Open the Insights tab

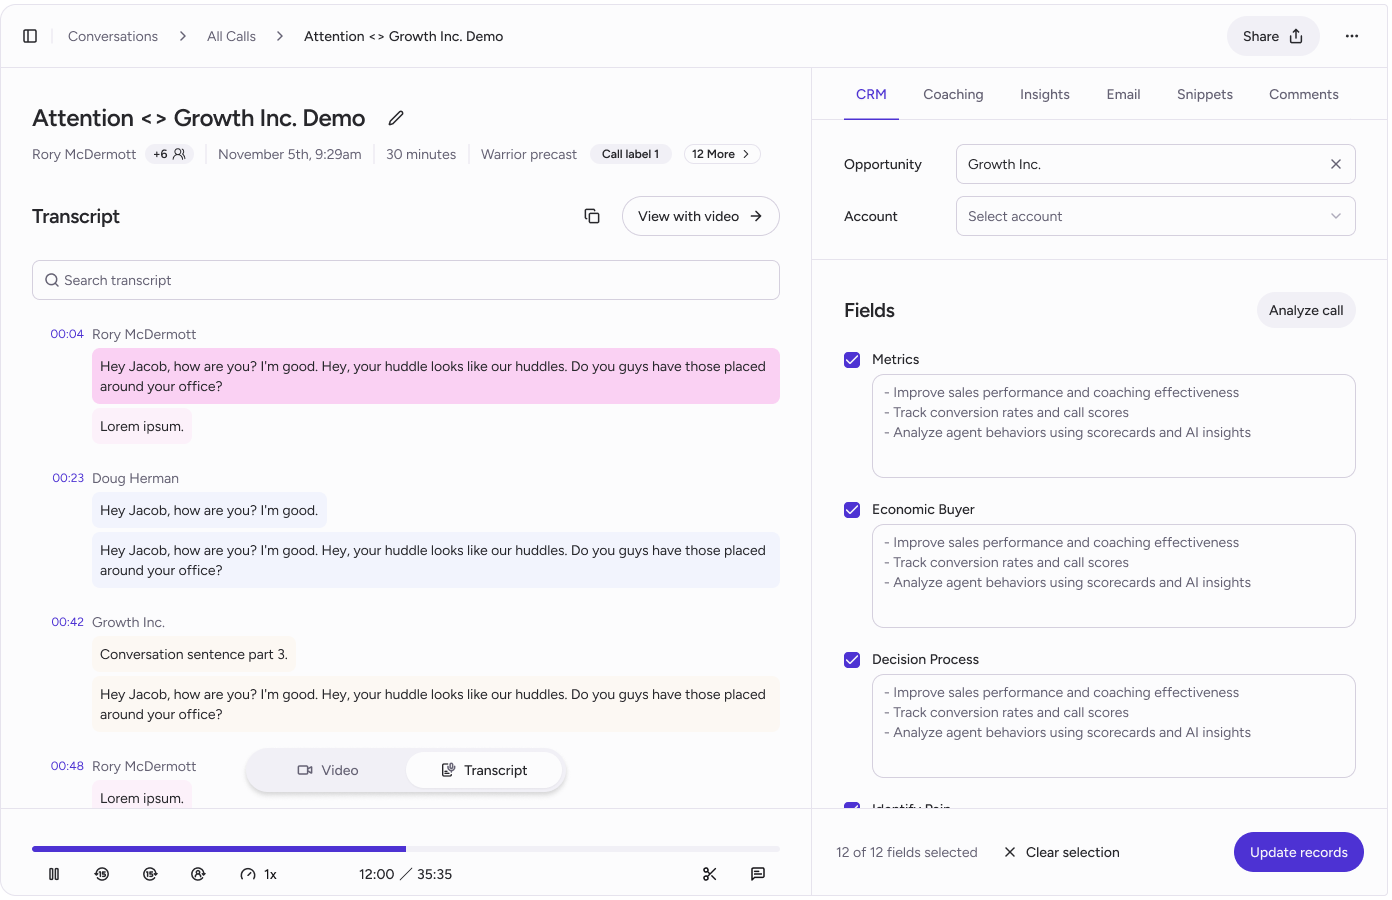(1044, 94)
